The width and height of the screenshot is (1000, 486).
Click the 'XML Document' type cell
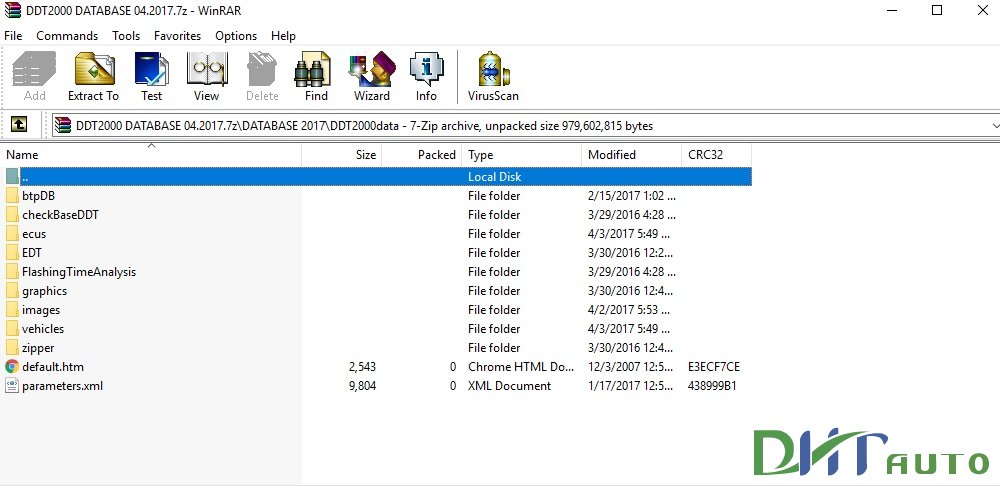[x=510, y=386]
